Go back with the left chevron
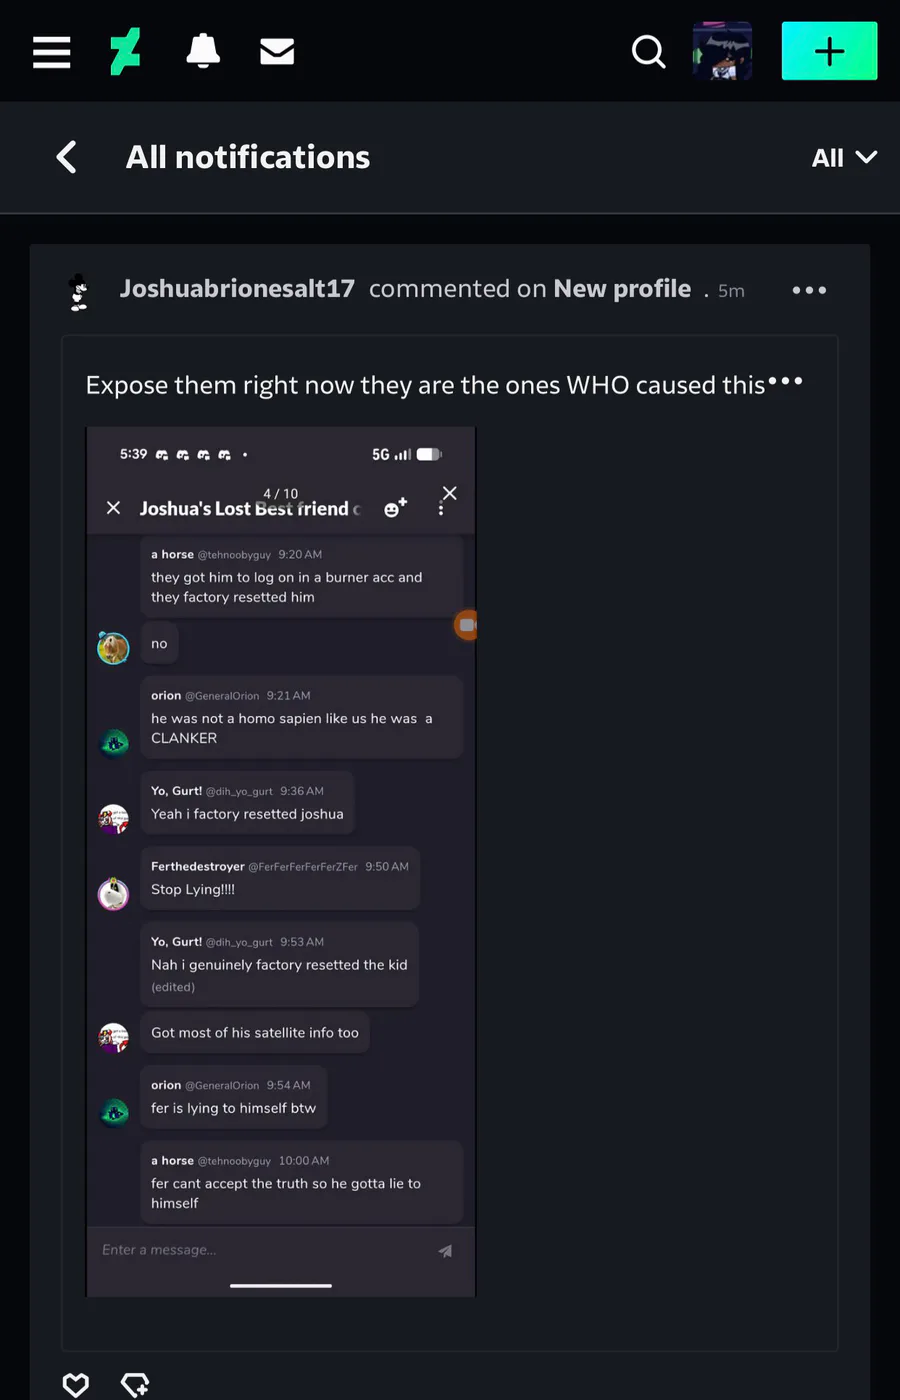This screenshot has width=900, height=1400. [67, 157]
